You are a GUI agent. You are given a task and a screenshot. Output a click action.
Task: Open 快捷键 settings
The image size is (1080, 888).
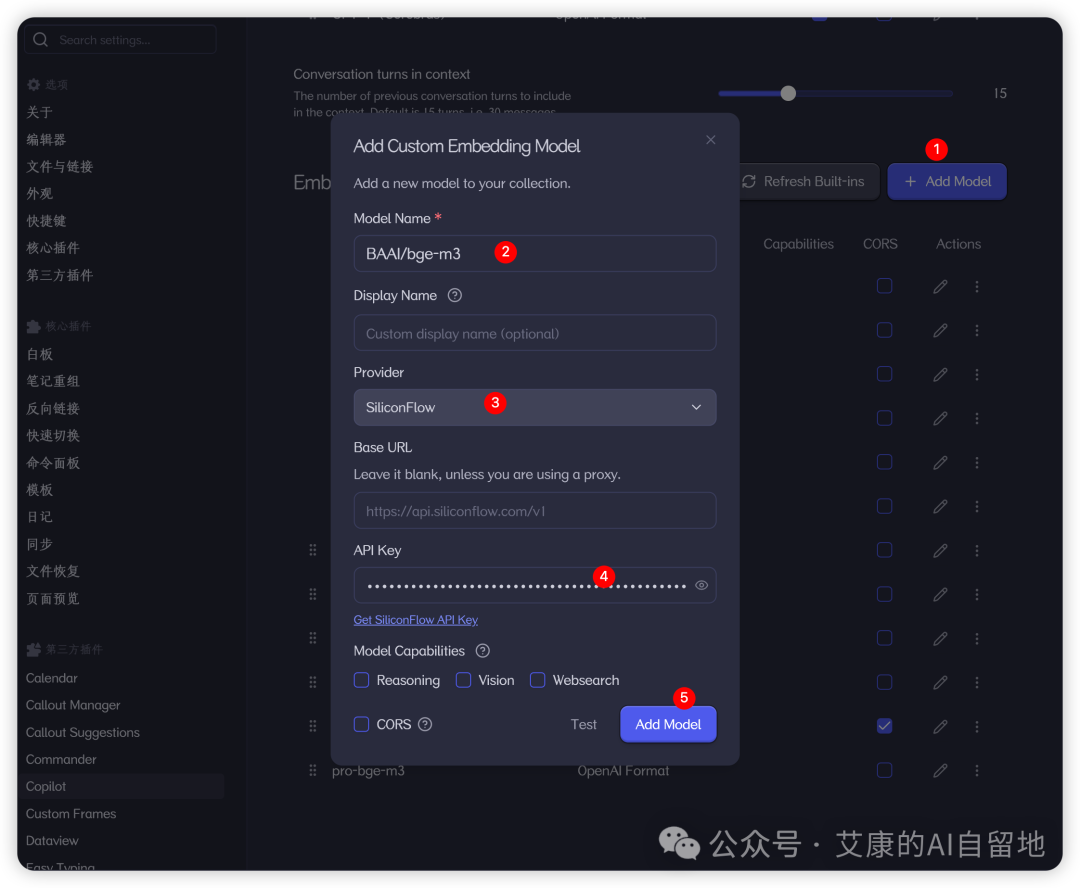click(45, 221)
